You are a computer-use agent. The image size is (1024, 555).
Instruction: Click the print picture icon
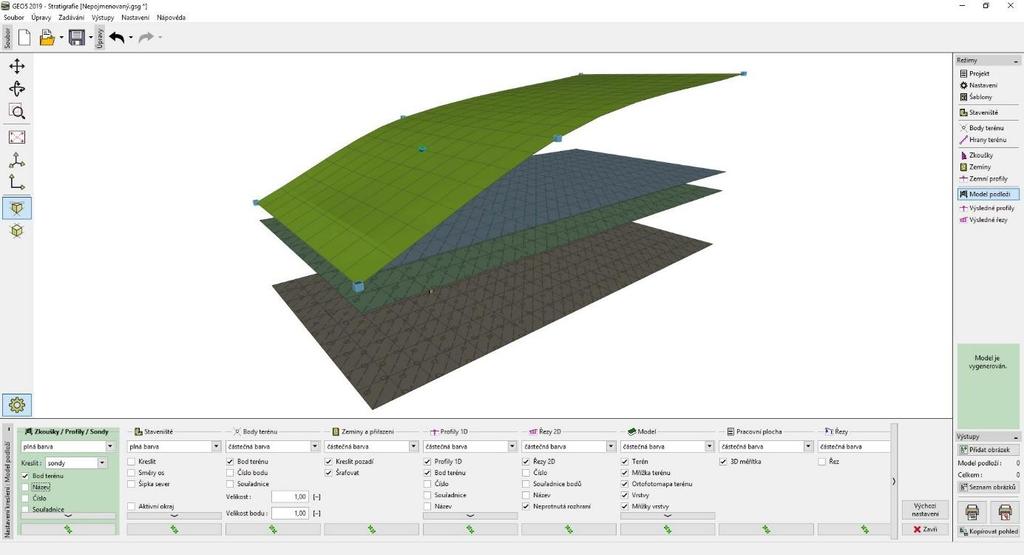tap(972, 511)
